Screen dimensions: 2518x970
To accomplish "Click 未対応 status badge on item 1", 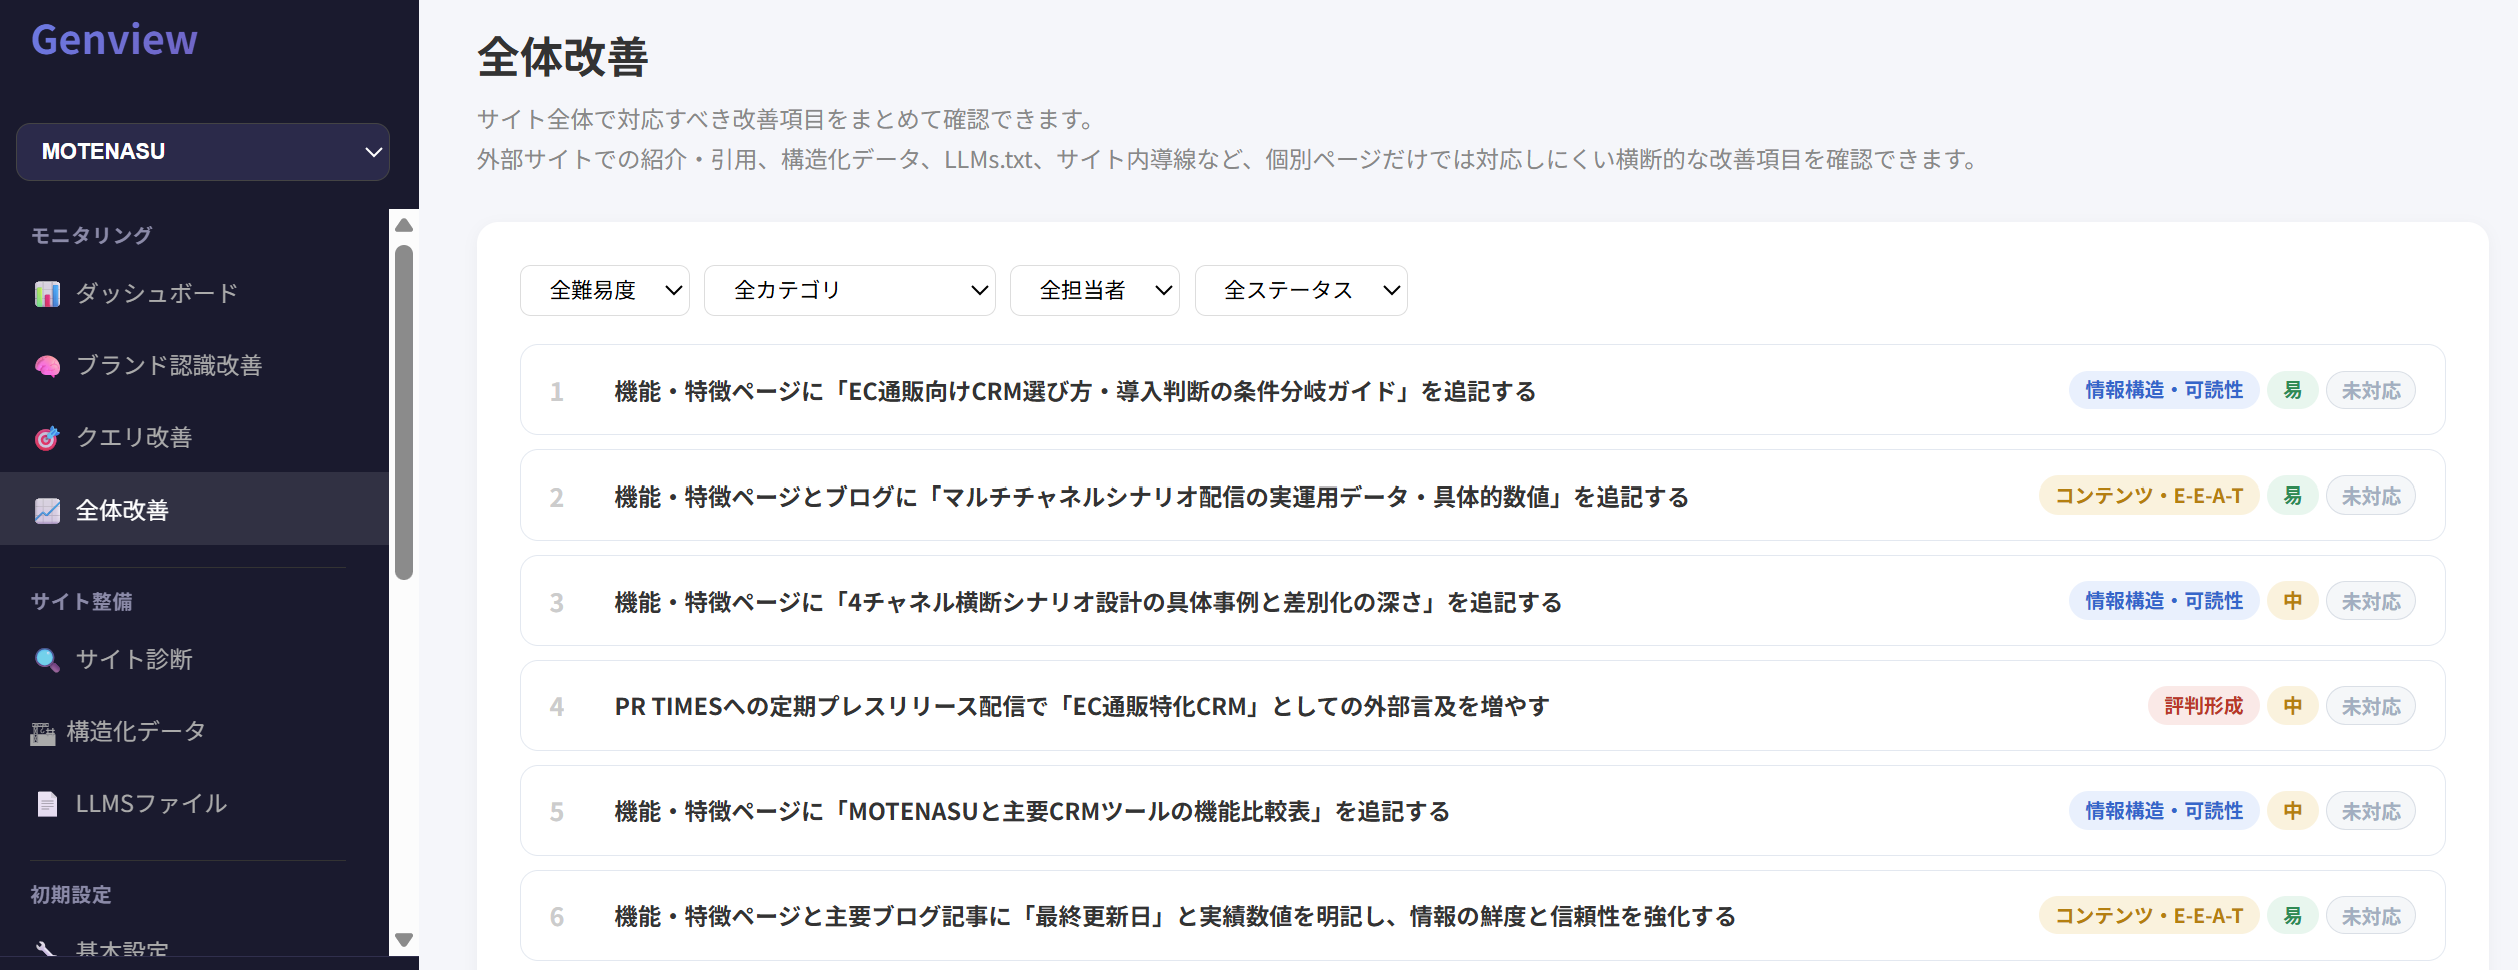I will coord(2371,391).
